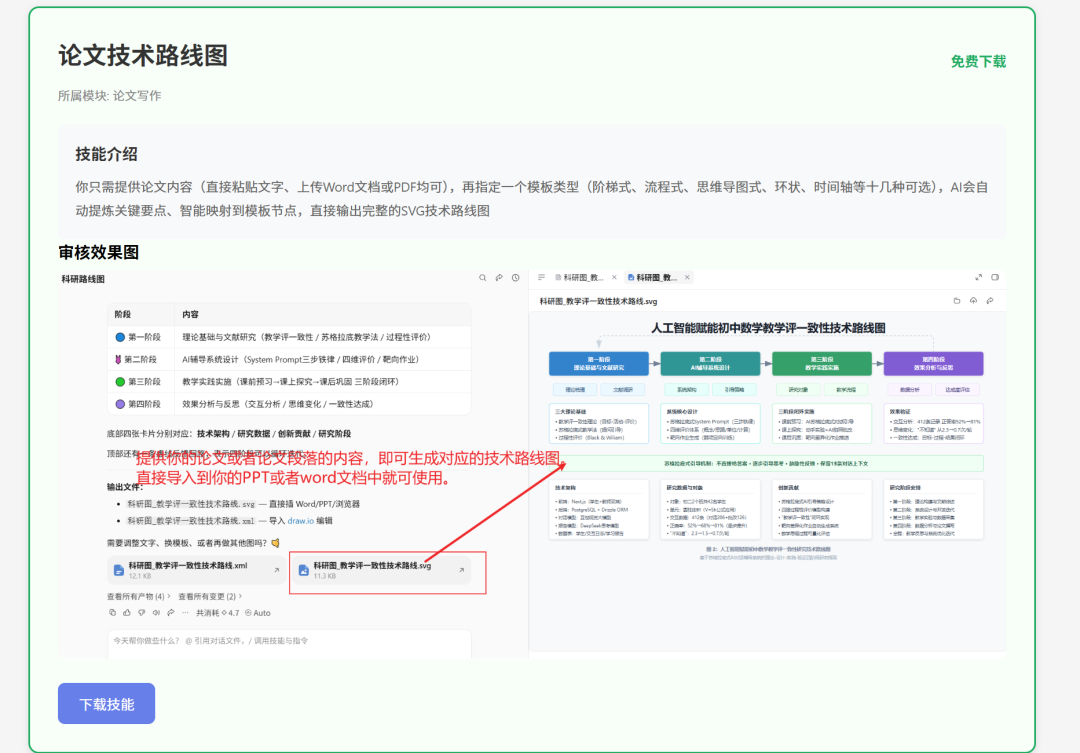This screenshot has width=1080, height=753.
Task: Close the active second 科研图_教... tab
Action: (x=687, y=277)
